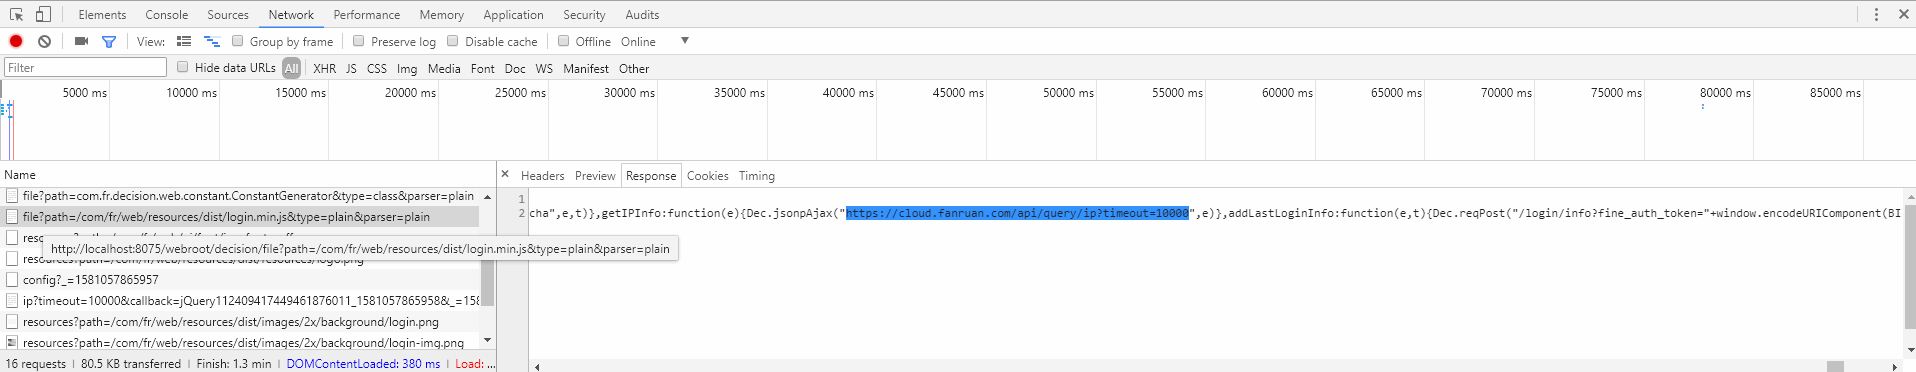Click into the Filter text box
The height and width of the screenshot is (372, 1916).
(x=85, y=67)
